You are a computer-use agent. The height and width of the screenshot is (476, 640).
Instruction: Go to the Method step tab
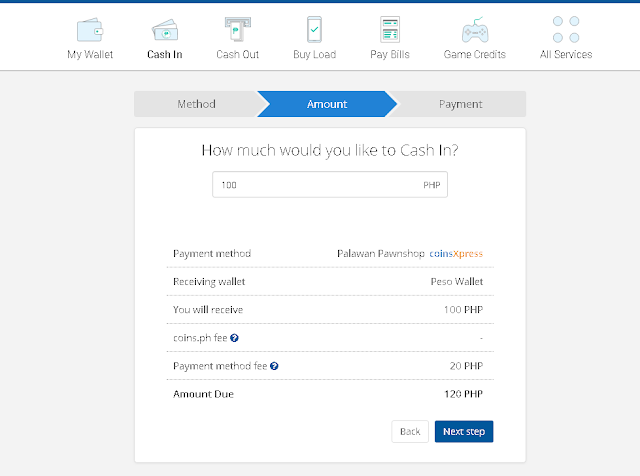point(196,104)
